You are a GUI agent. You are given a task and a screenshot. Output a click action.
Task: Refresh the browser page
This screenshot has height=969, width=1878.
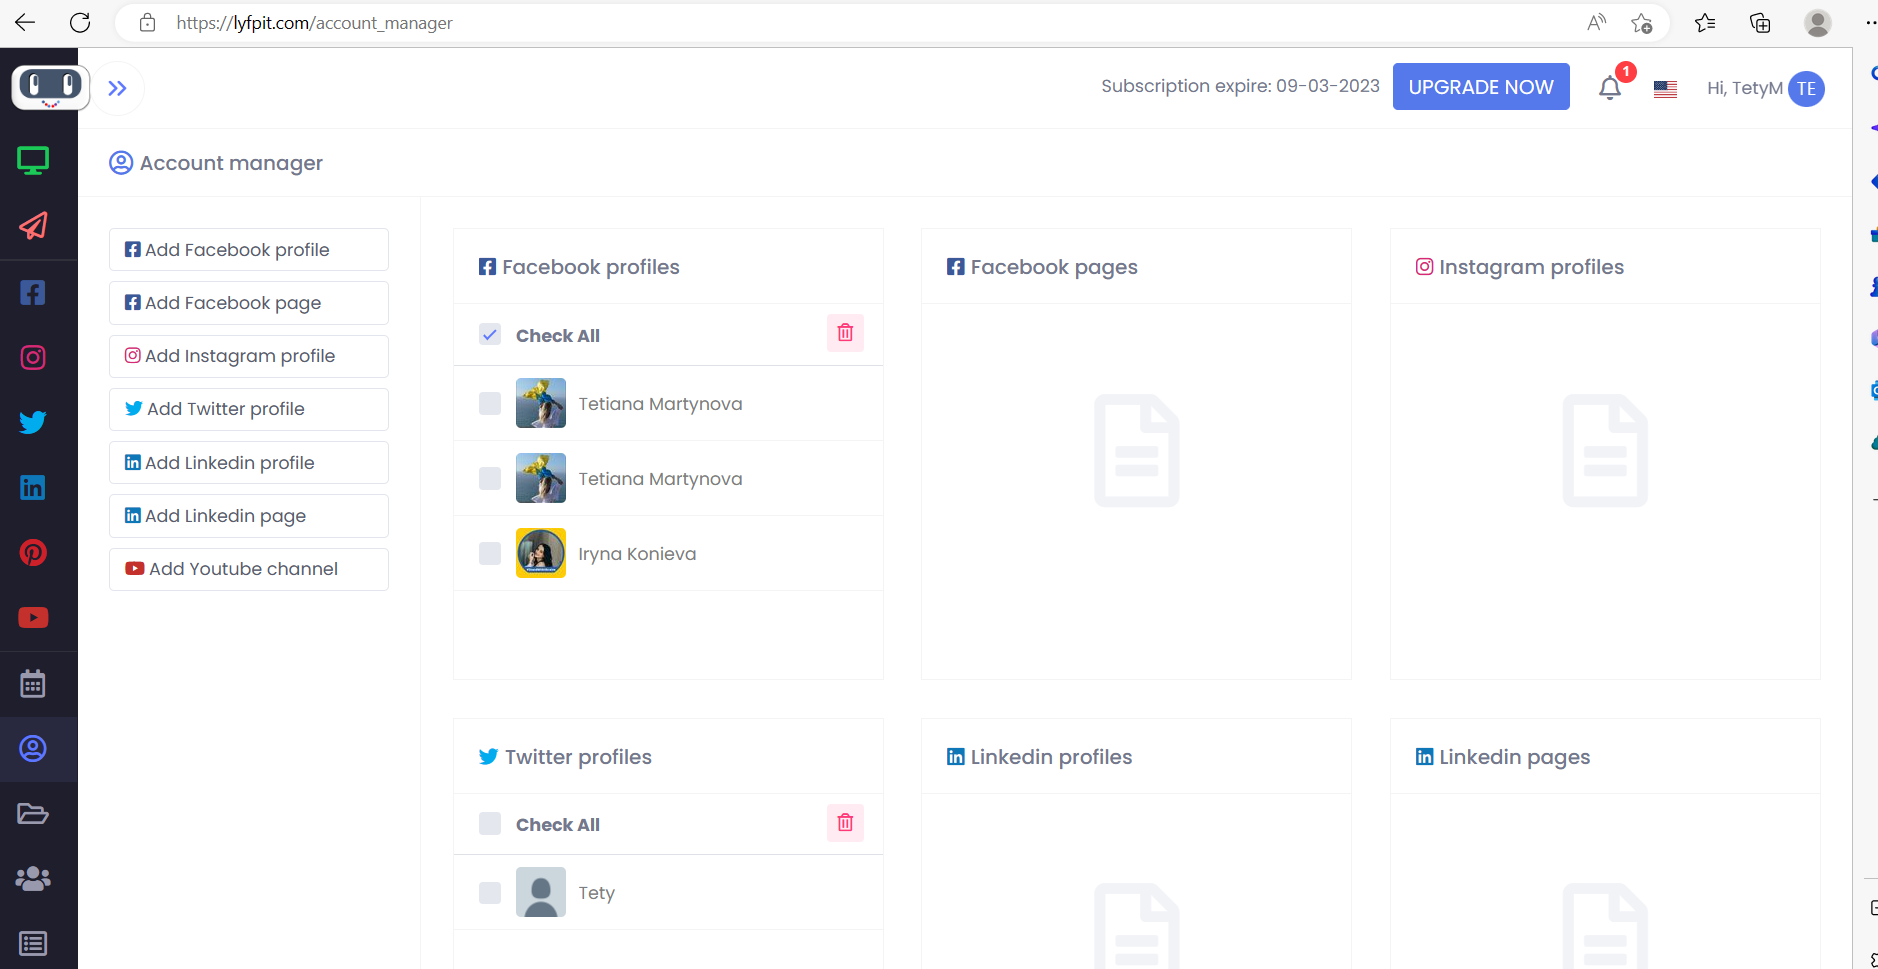(81, 22)
